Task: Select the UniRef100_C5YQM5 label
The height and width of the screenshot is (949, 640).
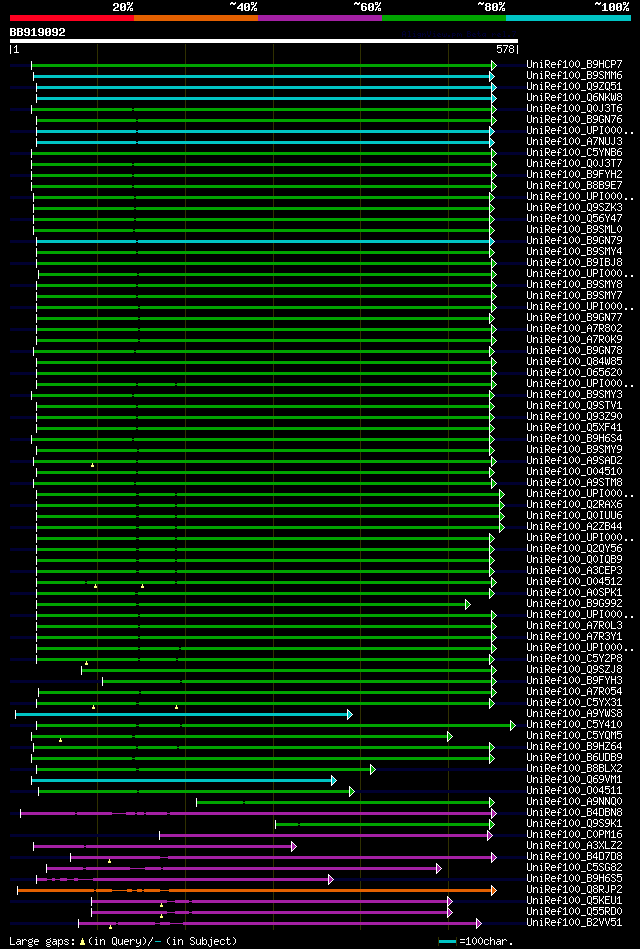Action: point(575,736)
